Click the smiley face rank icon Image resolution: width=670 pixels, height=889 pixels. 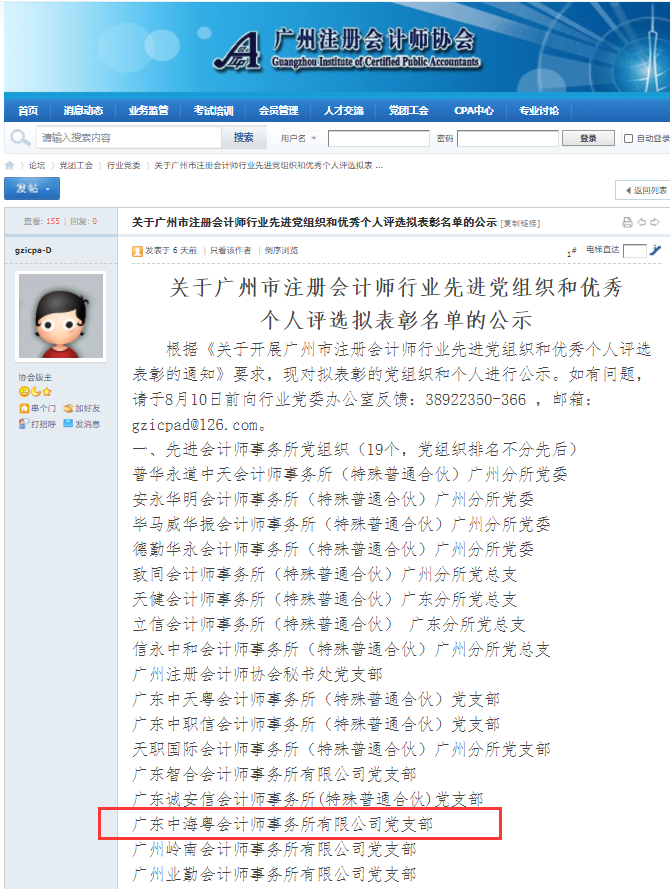(x=24, y=392)
